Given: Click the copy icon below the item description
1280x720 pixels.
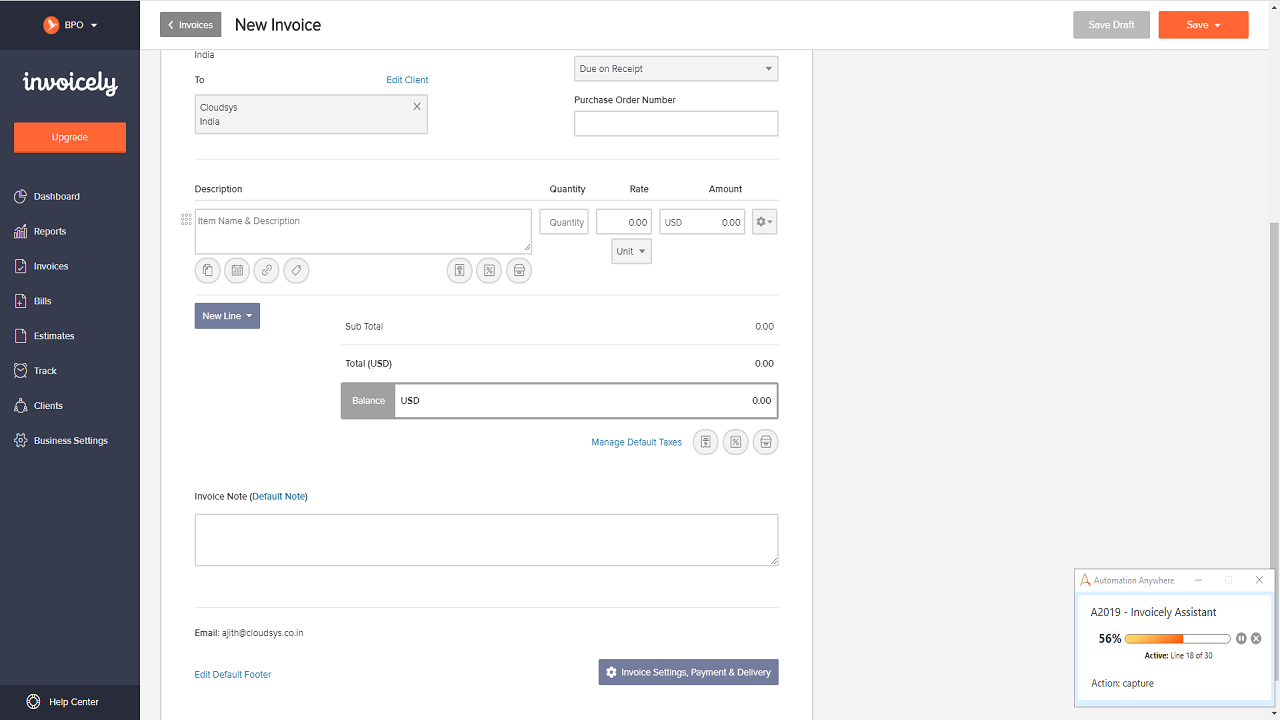Looking at the screenshot, I should [208, 270].
